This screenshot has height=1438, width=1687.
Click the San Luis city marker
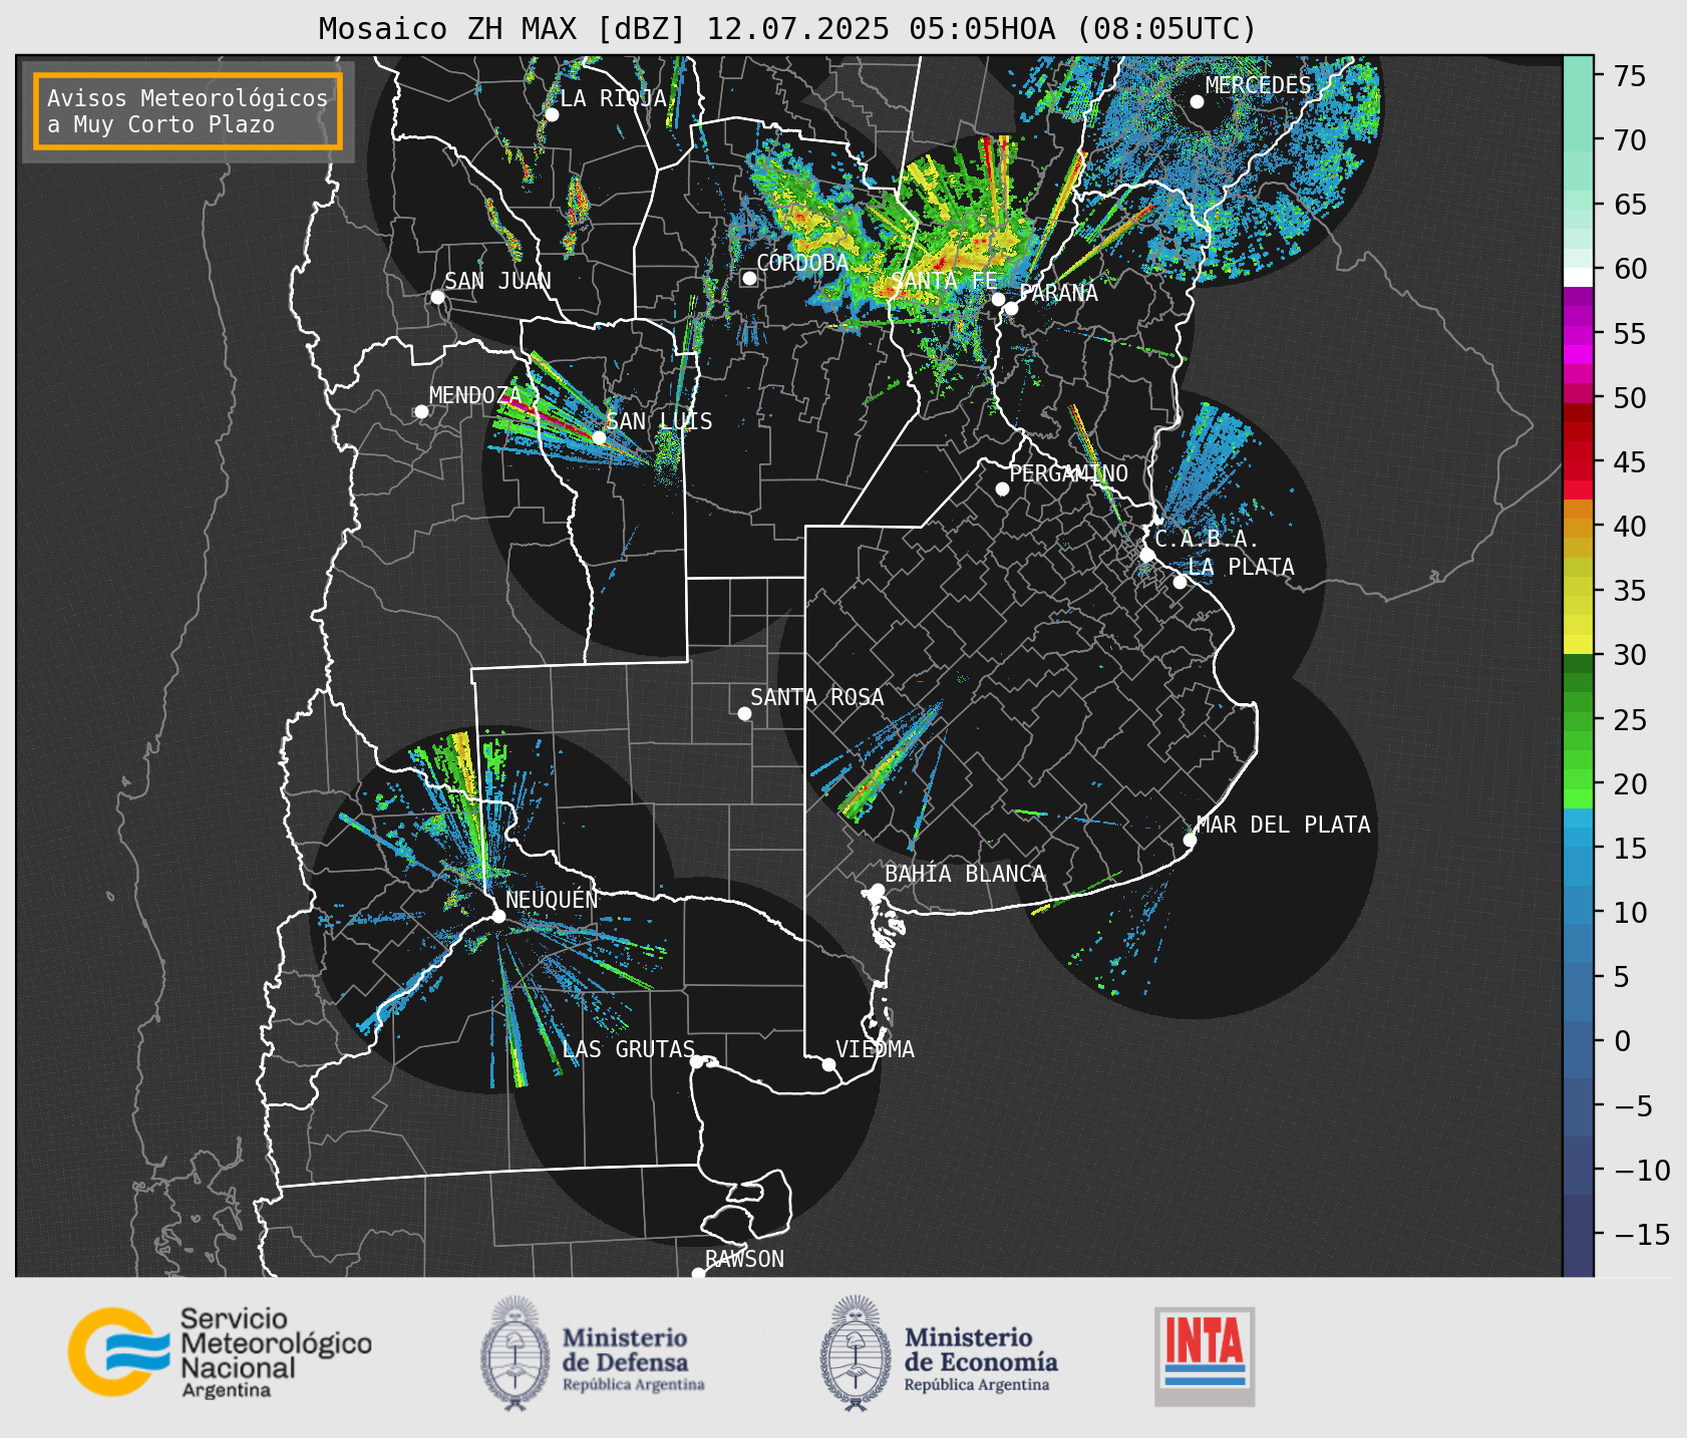(x=599, y=438)
